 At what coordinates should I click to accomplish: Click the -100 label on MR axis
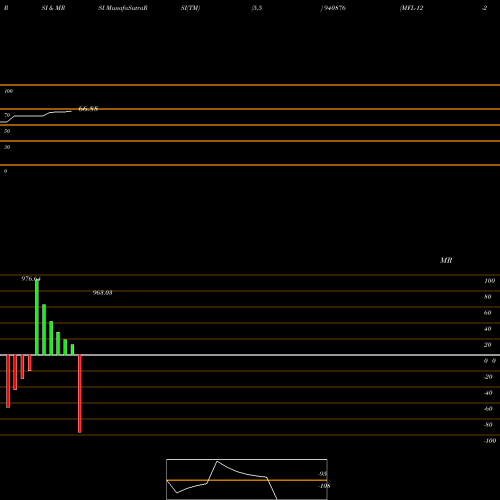[490, 441]
